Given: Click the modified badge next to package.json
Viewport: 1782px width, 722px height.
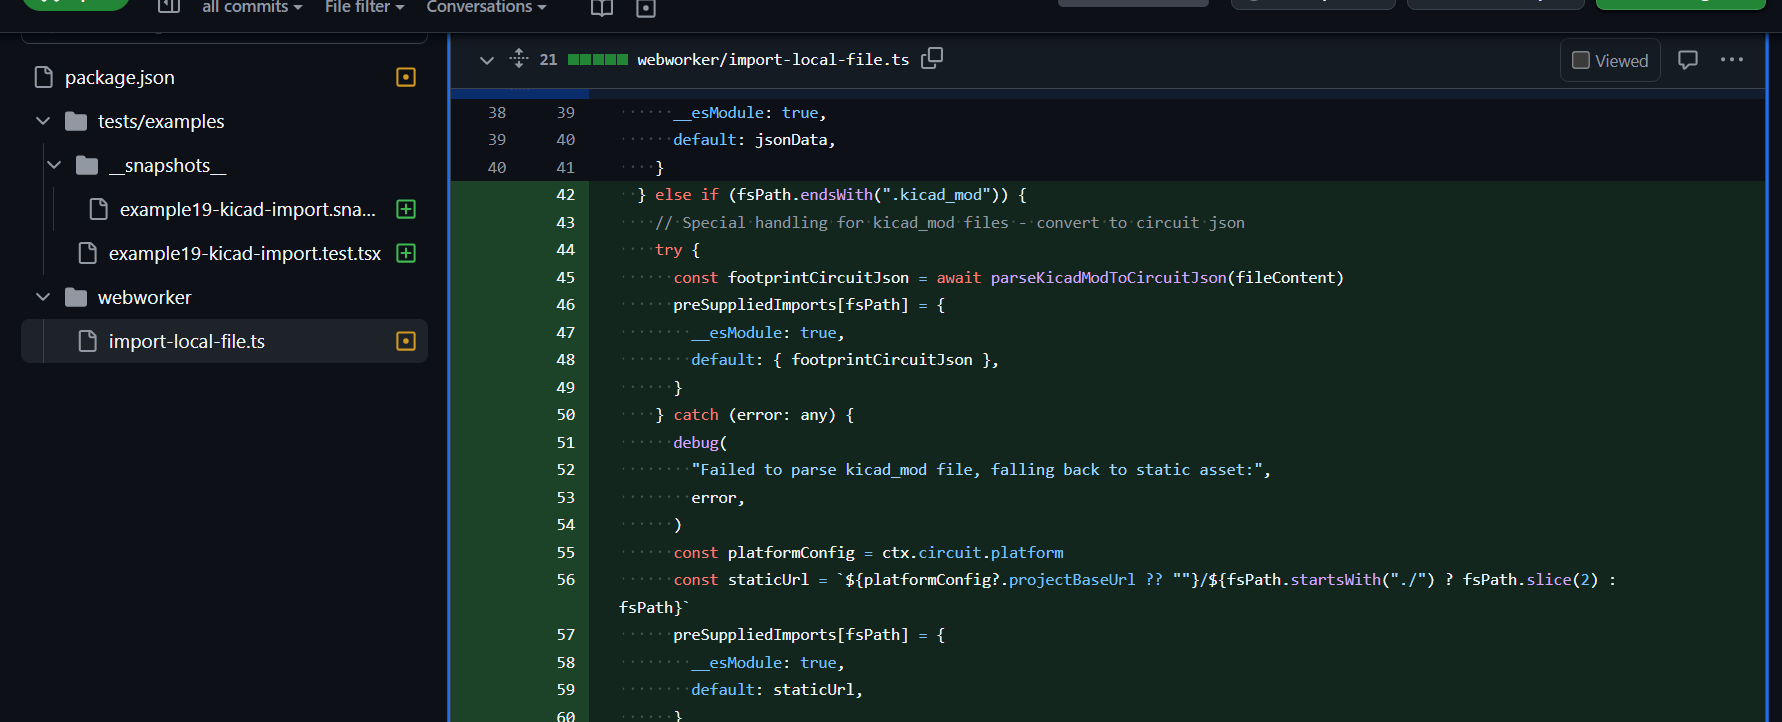Looking at the screenshot, I should pyautogui.click(x=406, y=77).
